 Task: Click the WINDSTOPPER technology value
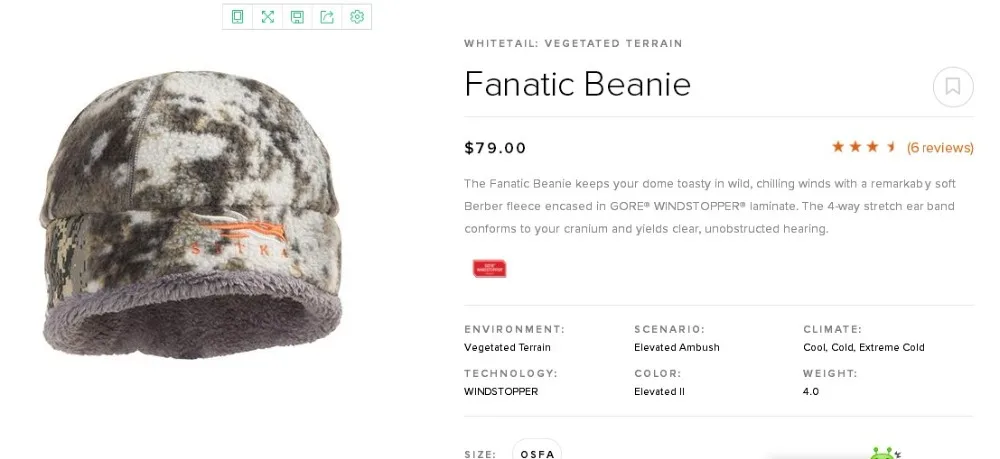[x=501, y=392]
